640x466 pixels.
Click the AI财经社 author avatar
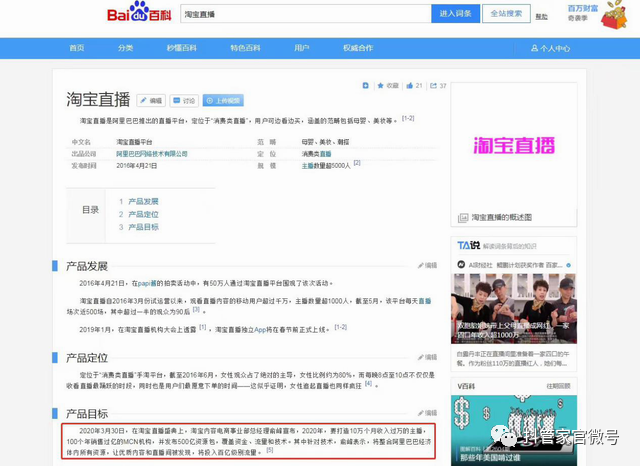461,265
